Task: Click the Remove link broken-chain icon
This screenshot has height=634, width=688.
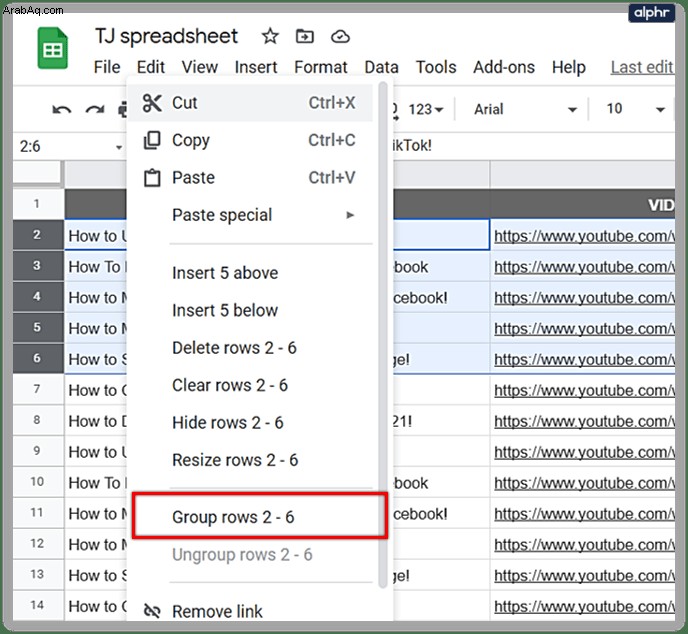Action: click(x=152, y=611)
